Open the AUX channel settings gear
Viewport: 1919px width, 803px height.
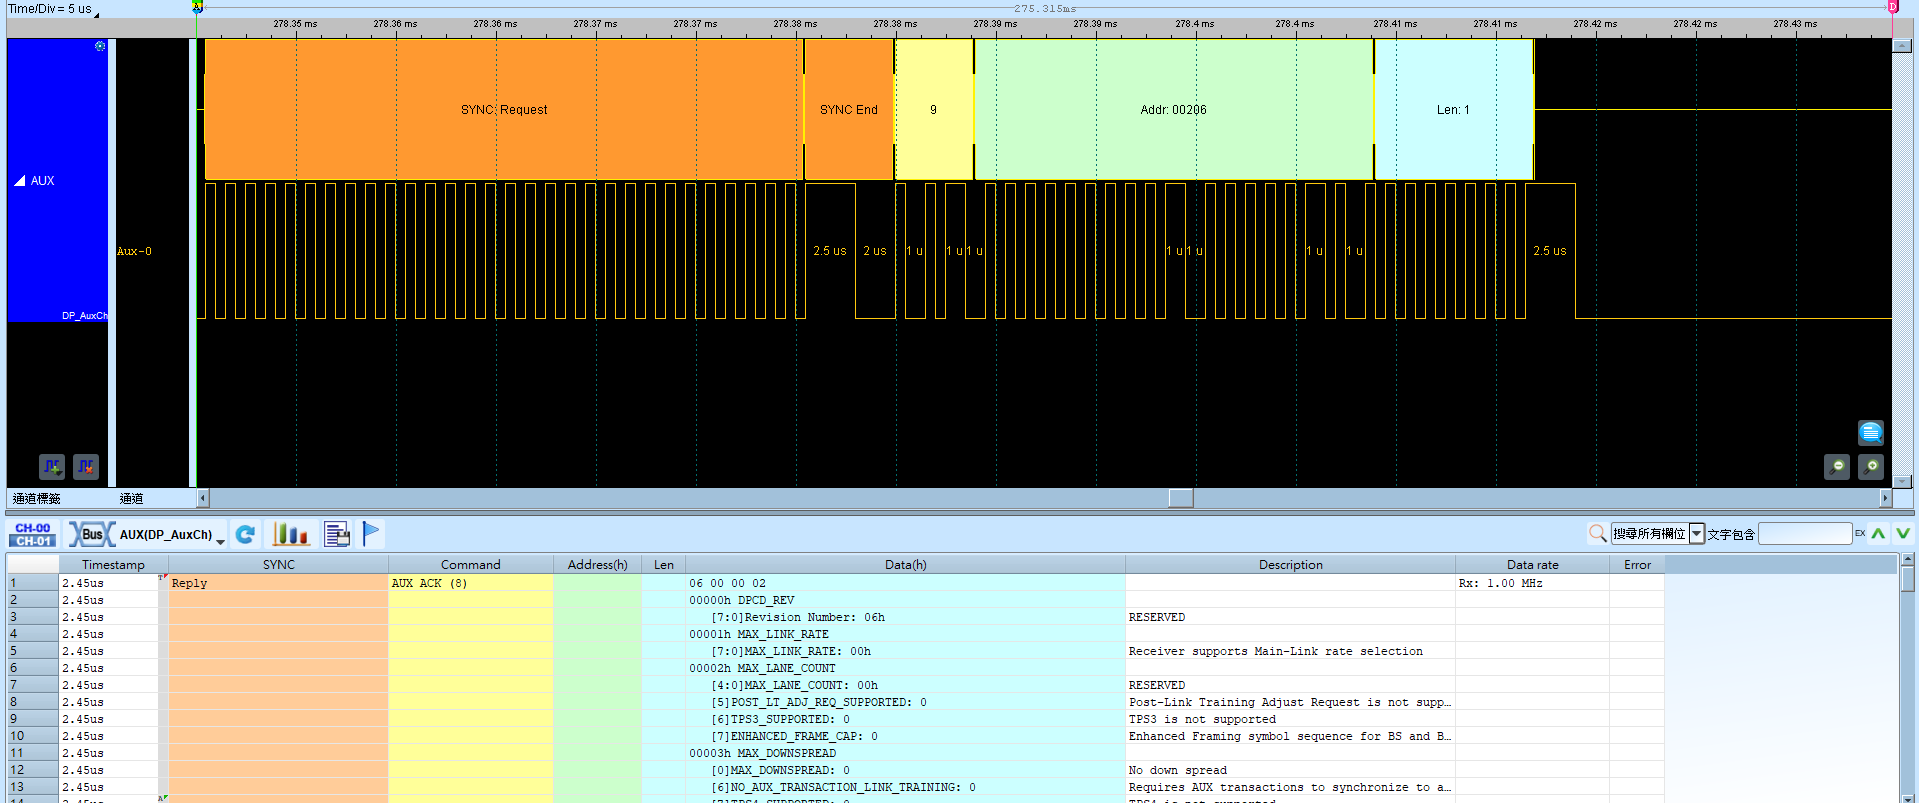[100, 46]
